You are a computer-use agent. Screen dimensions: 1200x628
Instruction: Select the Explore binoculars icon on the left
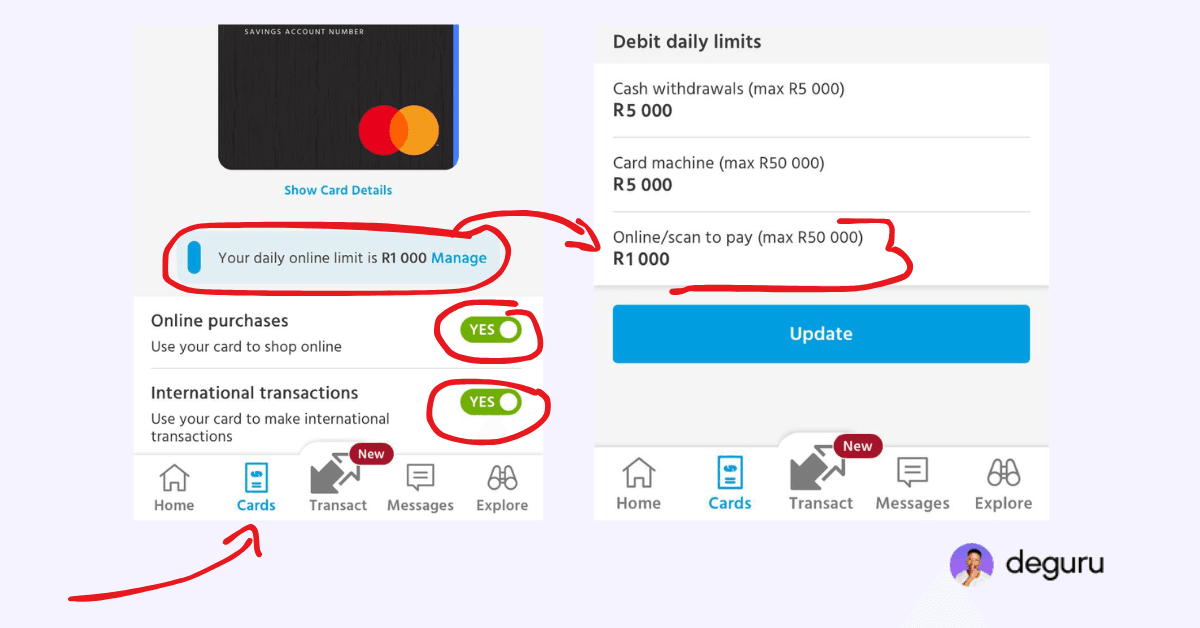tap(502, 485)
